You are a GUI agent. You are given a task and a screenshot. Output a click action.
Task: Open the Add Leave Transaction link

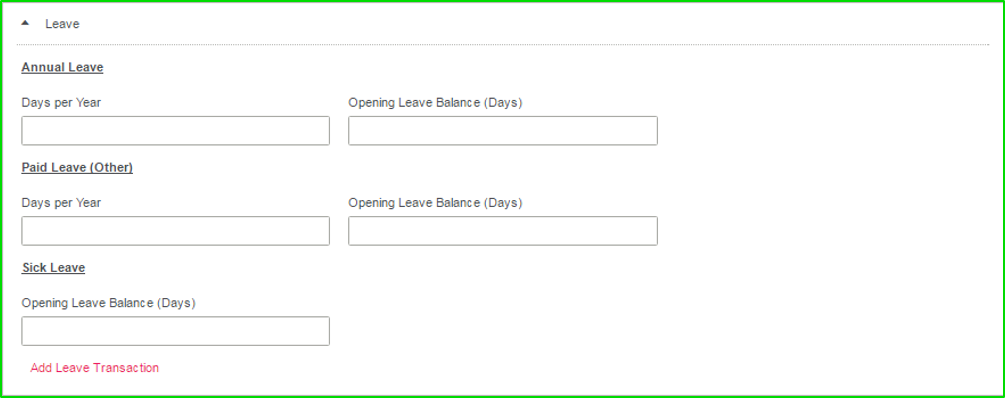coord(94,368)
